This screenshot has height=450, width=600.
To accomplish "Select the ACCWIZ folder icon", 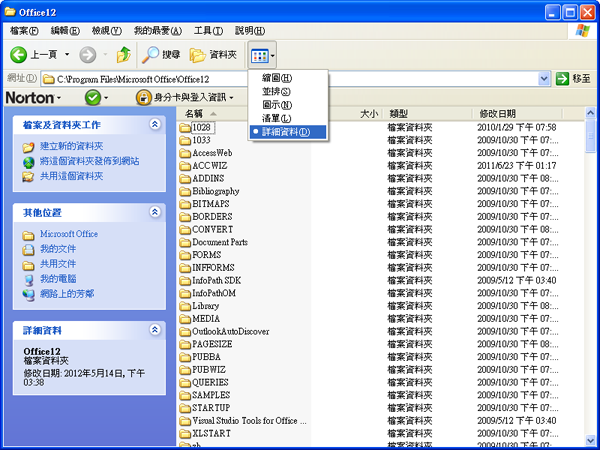I will point(185,166).
